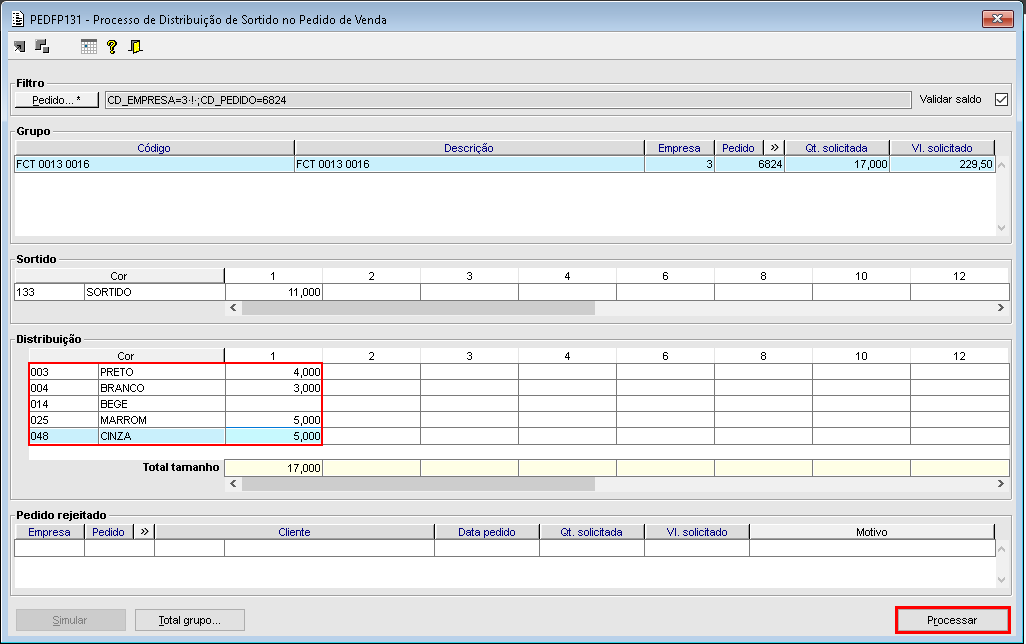Select the 133 SORTIDO row code
The width and height of the screenshot is (1026, 644).
point(49,292)
